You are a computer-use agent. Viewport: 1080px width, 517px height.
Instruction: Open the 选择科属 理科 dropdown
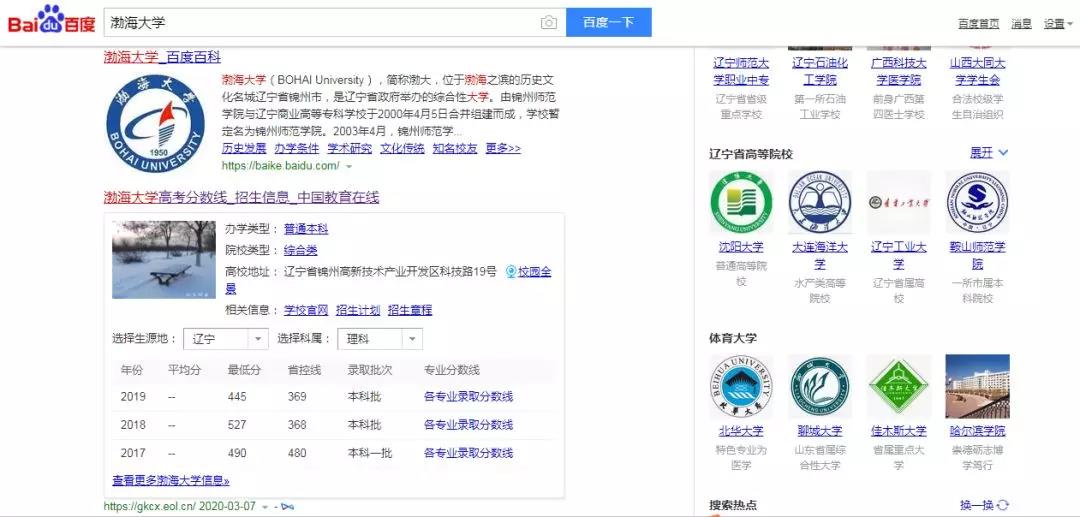click(380, 339)
